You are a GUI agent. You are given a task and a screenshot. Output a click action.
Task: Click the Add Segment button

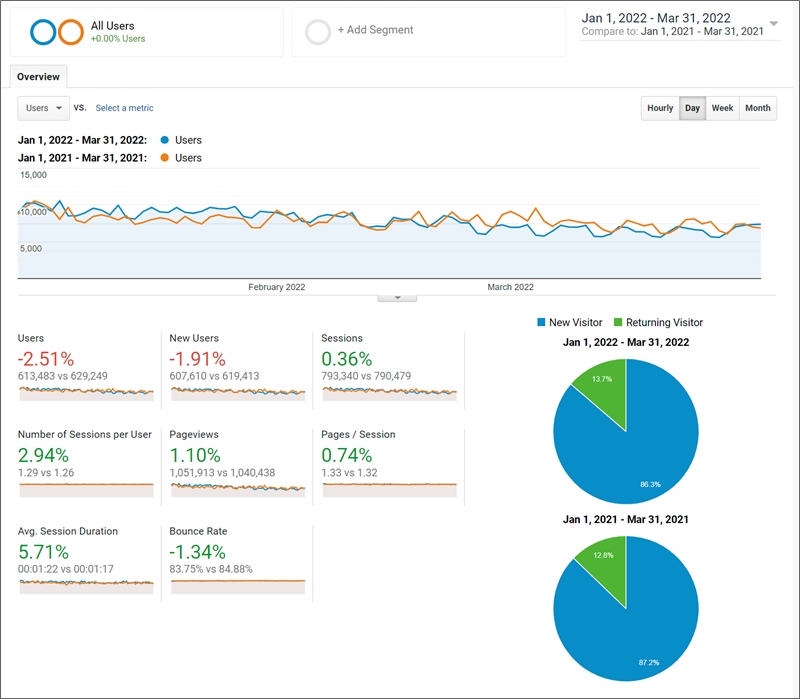click(x=375, y=30)
